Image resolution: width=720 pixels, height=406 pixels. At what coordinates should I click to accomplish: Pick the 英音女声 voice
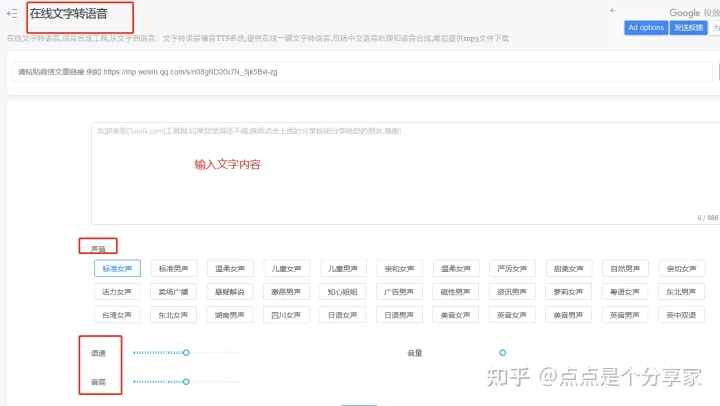[512, 315]
